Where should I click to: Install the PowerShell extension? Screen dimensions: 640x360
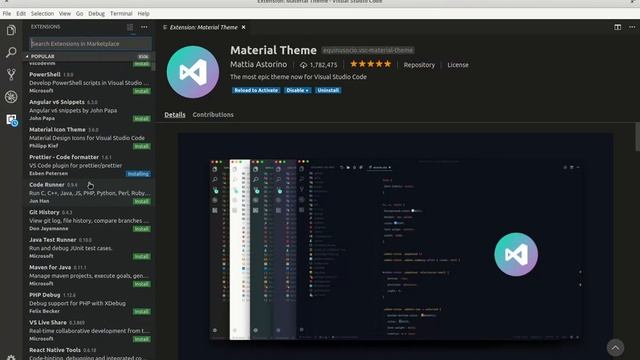(142, 91)
